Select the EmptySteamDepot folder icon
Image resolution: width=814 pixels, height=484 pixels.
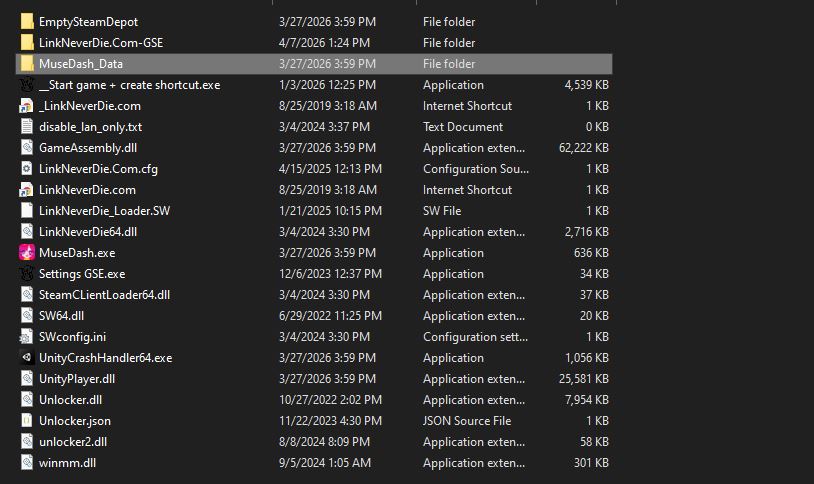click(x=27, y=22)
